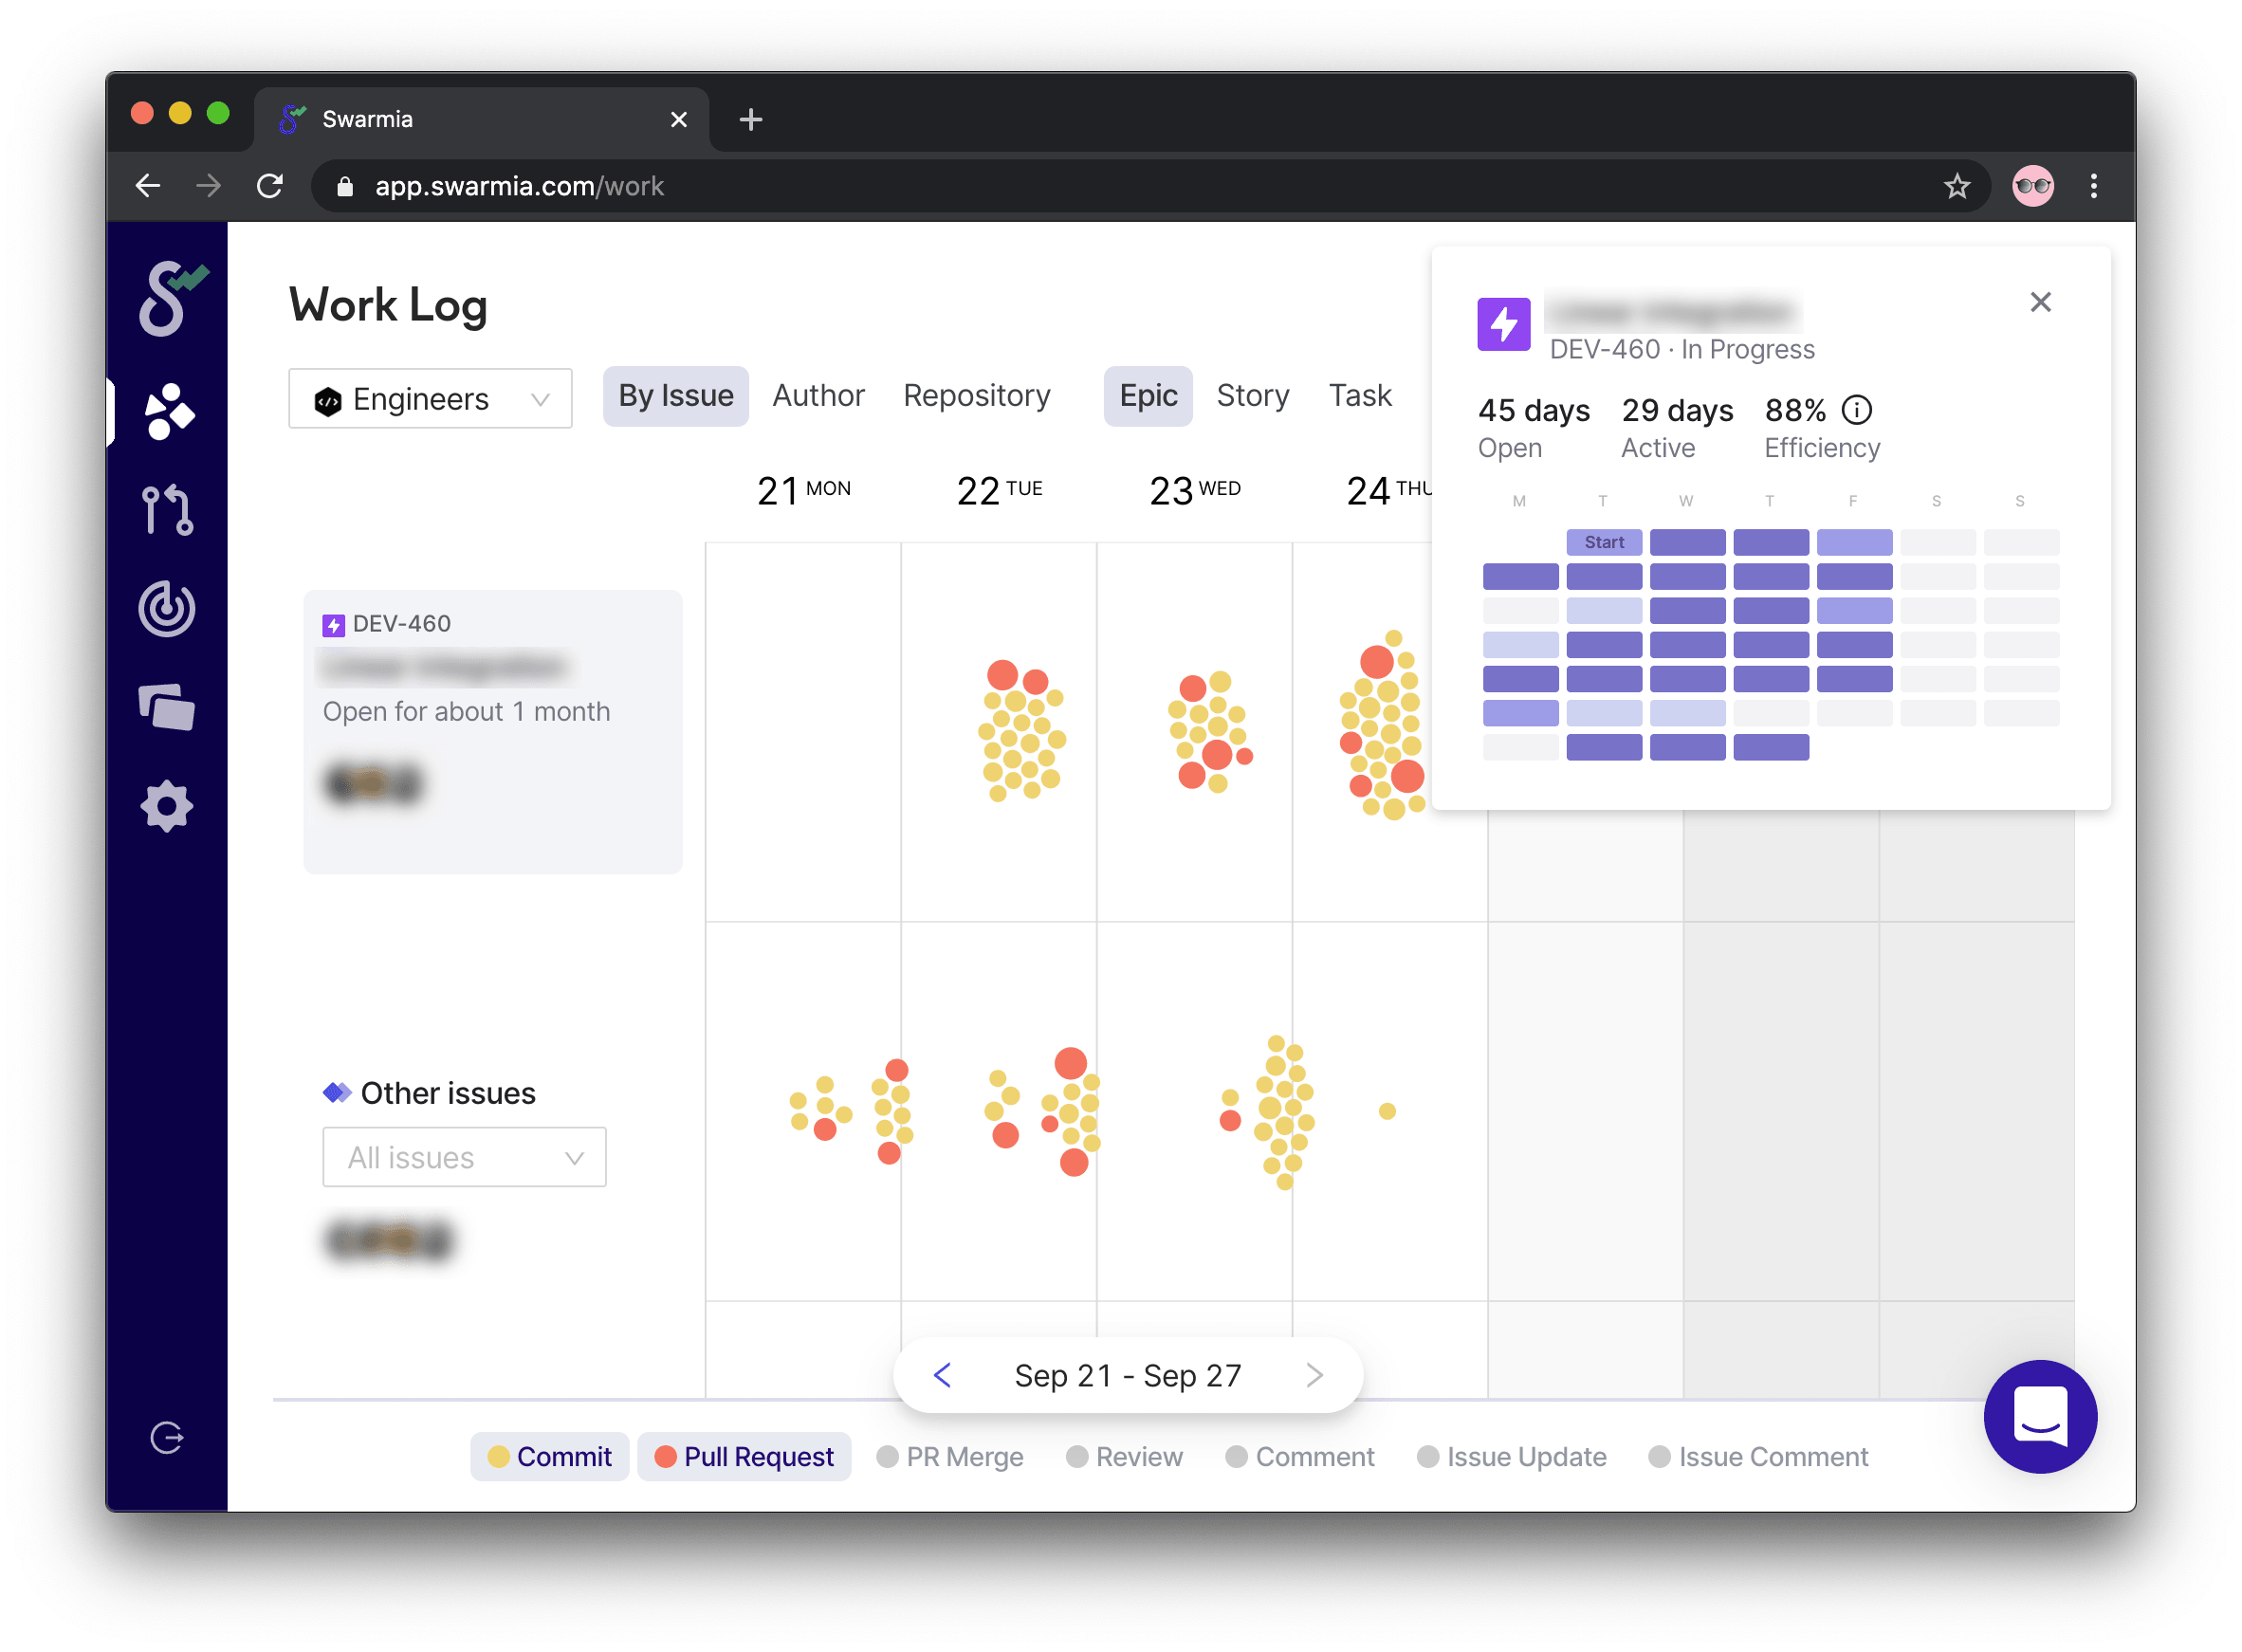Expand the Engineers team dropdown

430,399
